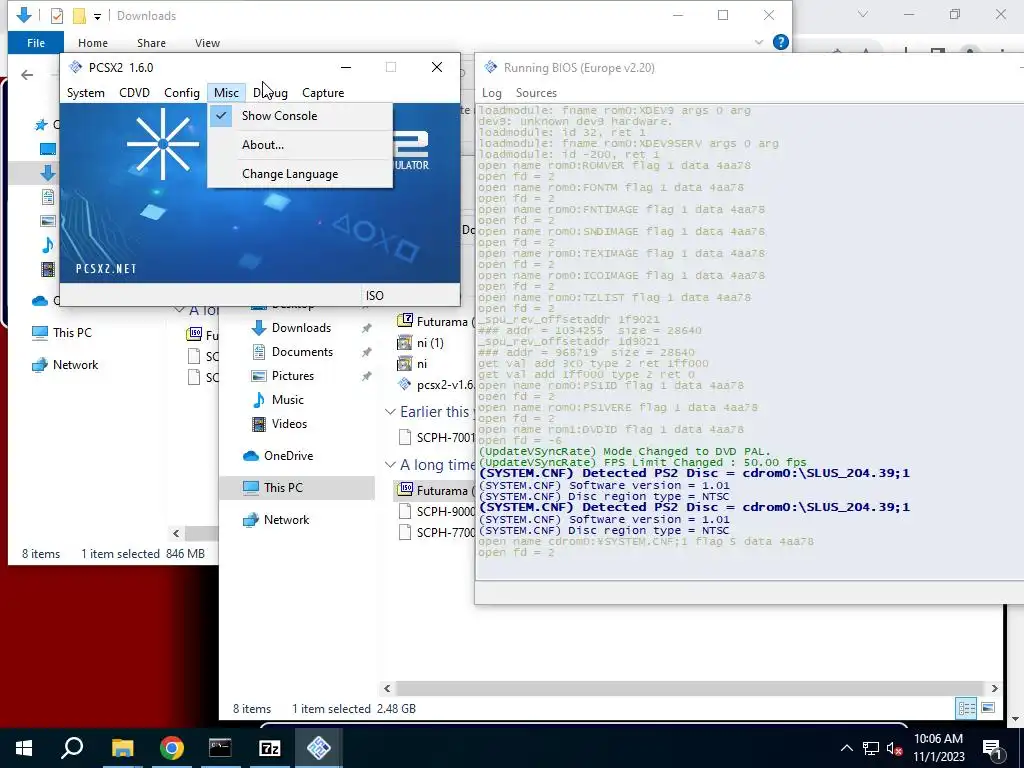This screenshot has width=1024, height=768.
Task: Open Music in the second Explorer sidebar
Action: coord(287,400)
